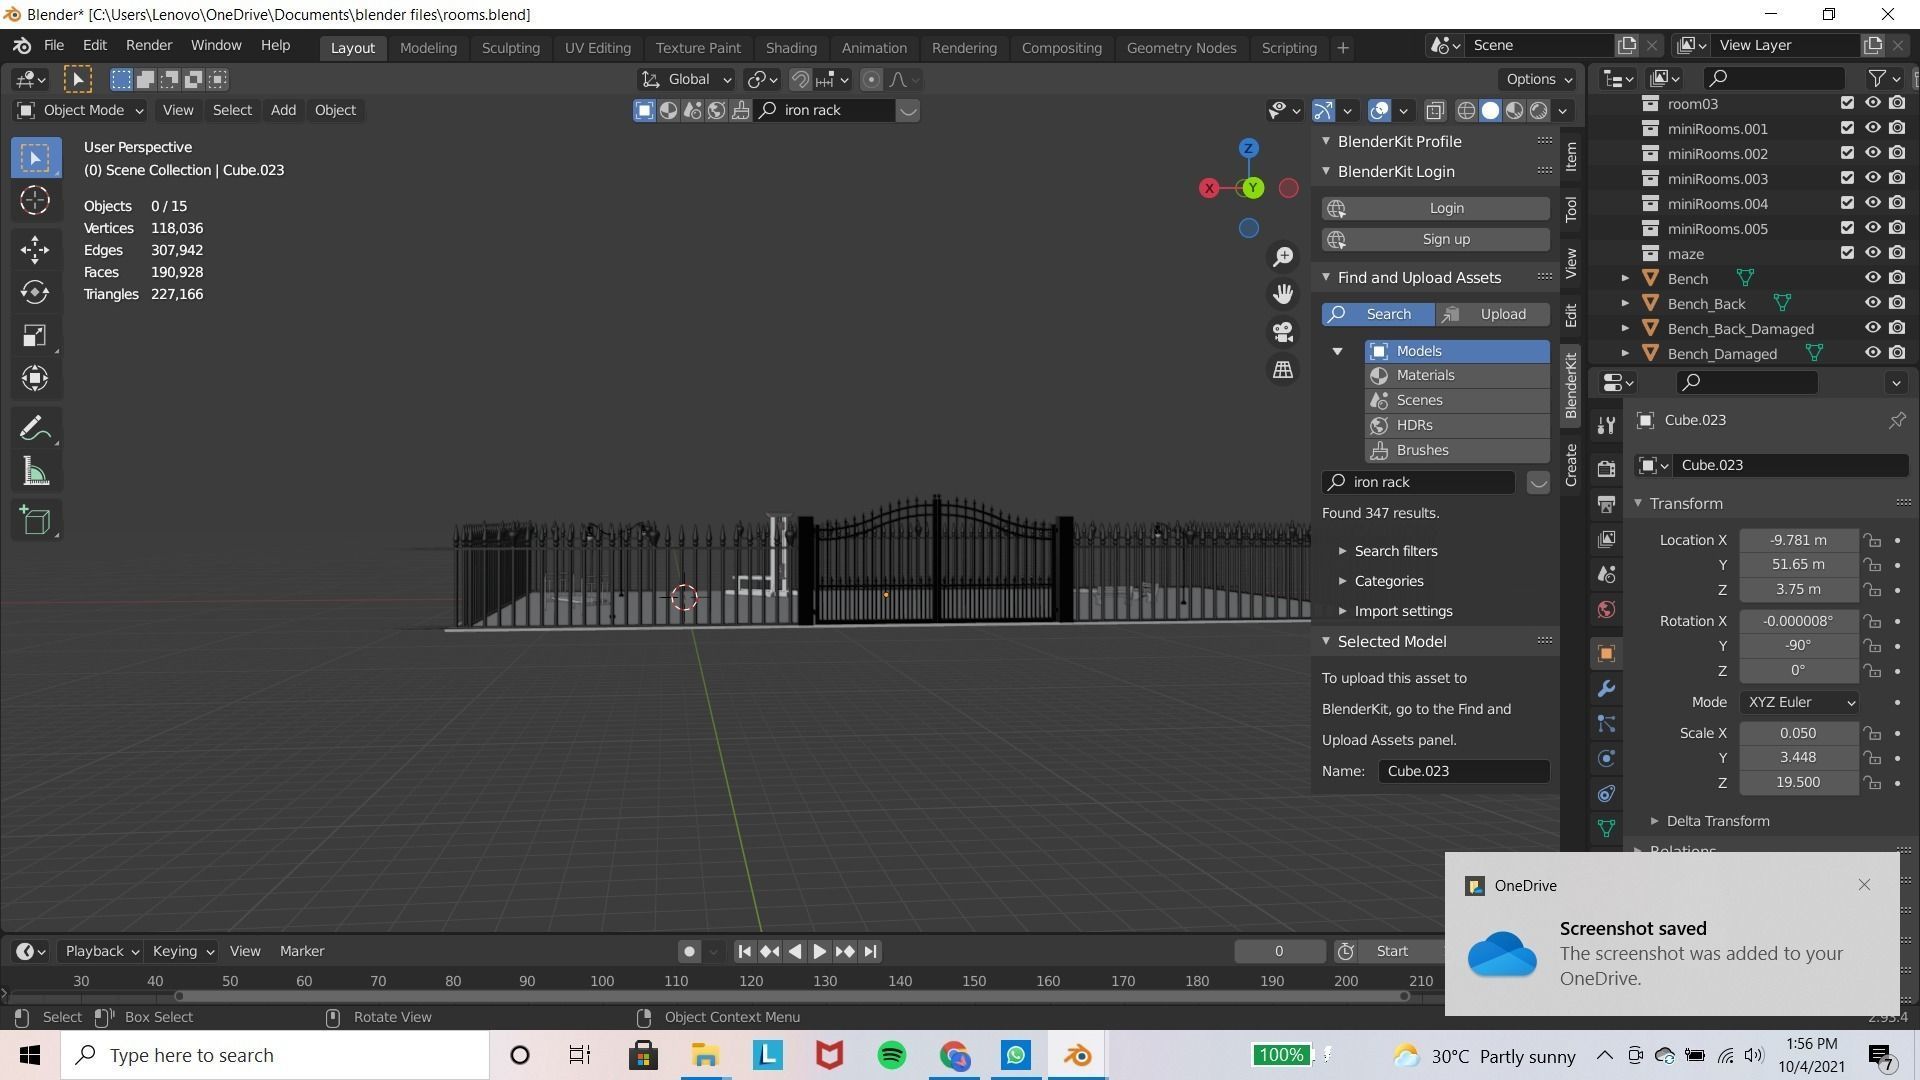Disable Bench_Damaged in renders

(1897, 353)
